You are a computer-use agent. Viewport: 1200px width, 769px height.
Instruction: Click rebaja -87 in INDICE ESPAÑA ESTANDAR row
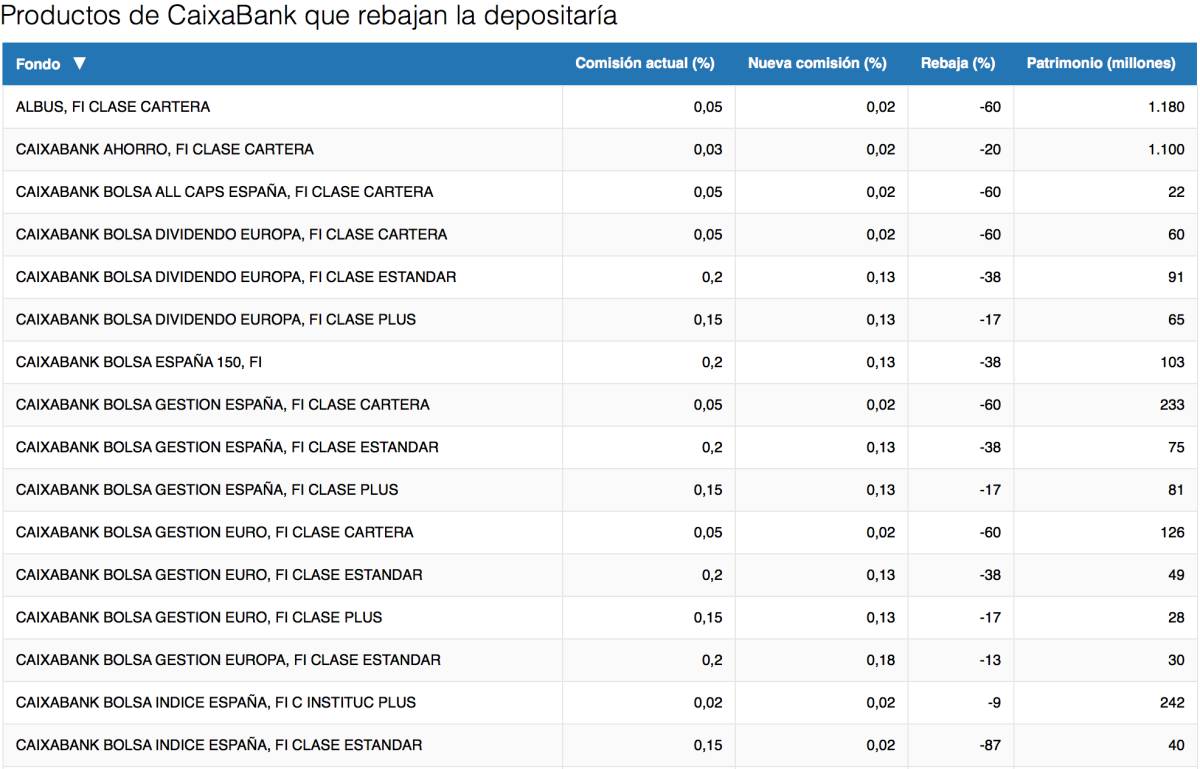(x=991, y=745)
